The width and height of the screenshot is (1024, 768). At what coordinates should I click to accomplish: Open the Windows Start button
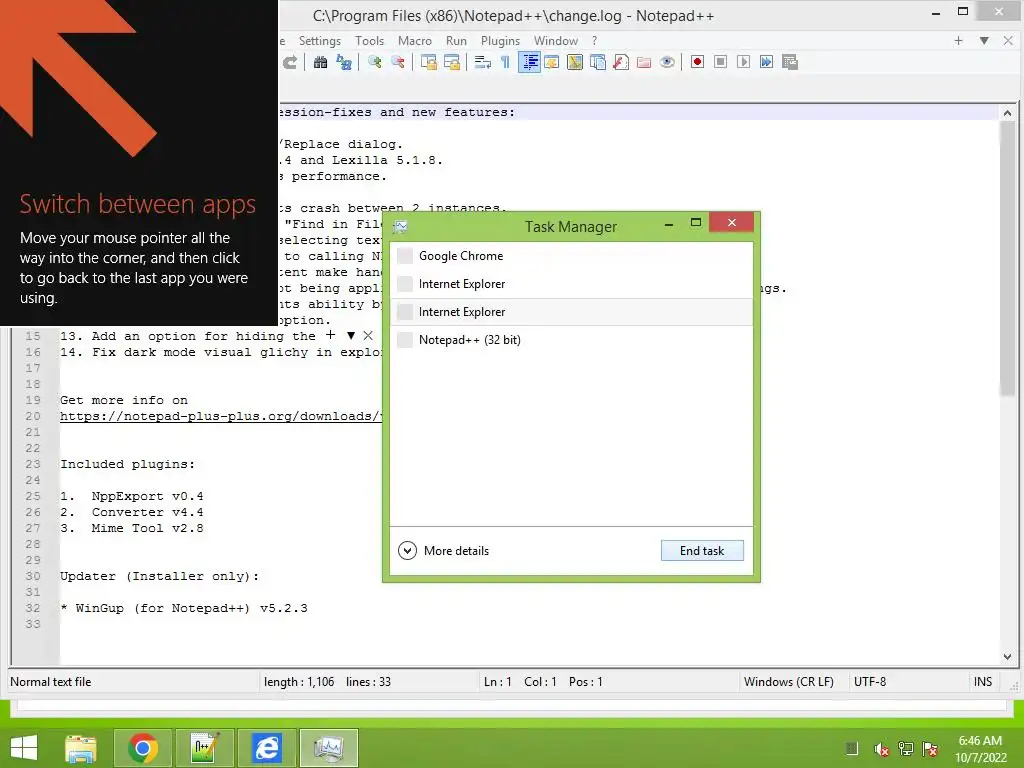(x=24, y=748)
